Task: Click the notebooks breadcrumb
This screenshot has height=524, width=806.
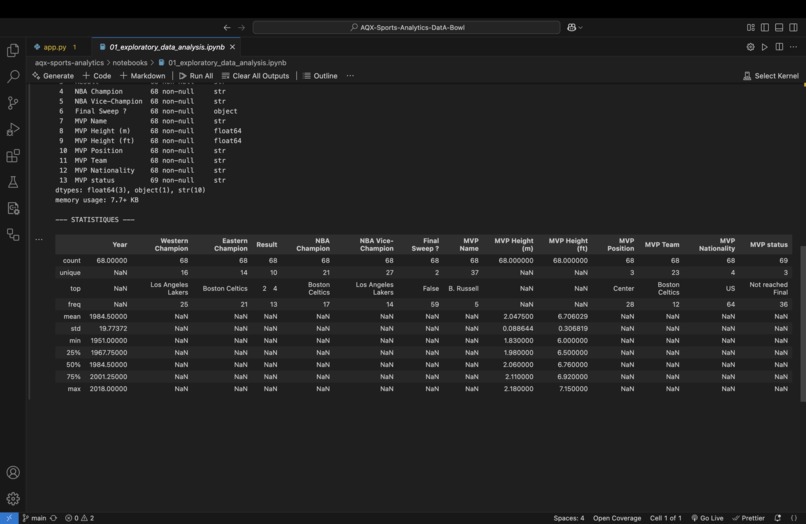Action: click(130, 63)
